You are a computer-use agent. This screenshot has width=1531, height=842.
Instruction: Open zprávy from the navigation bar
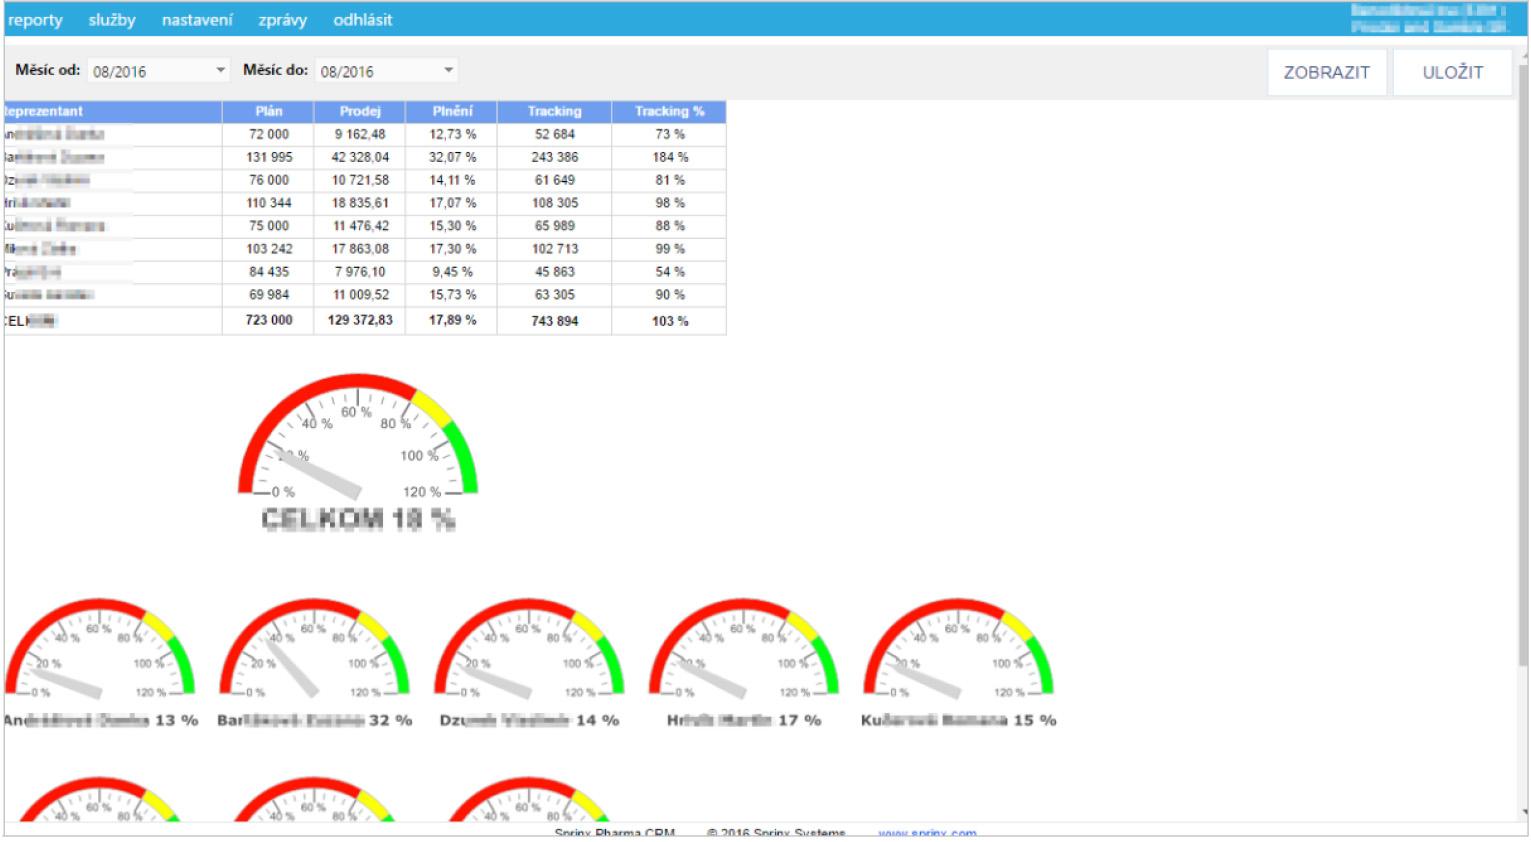[282, 20]
